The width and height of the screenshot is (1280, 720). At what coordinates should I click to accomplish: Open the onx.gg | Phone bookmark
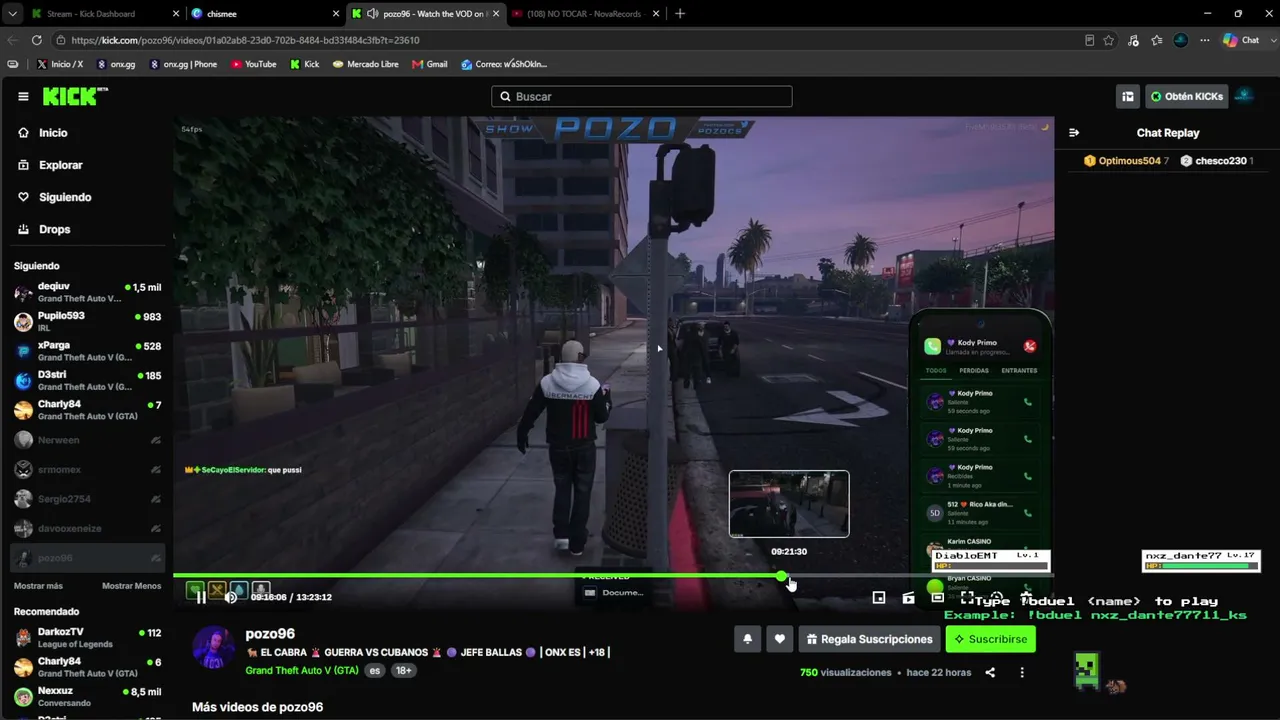(183, 64)
